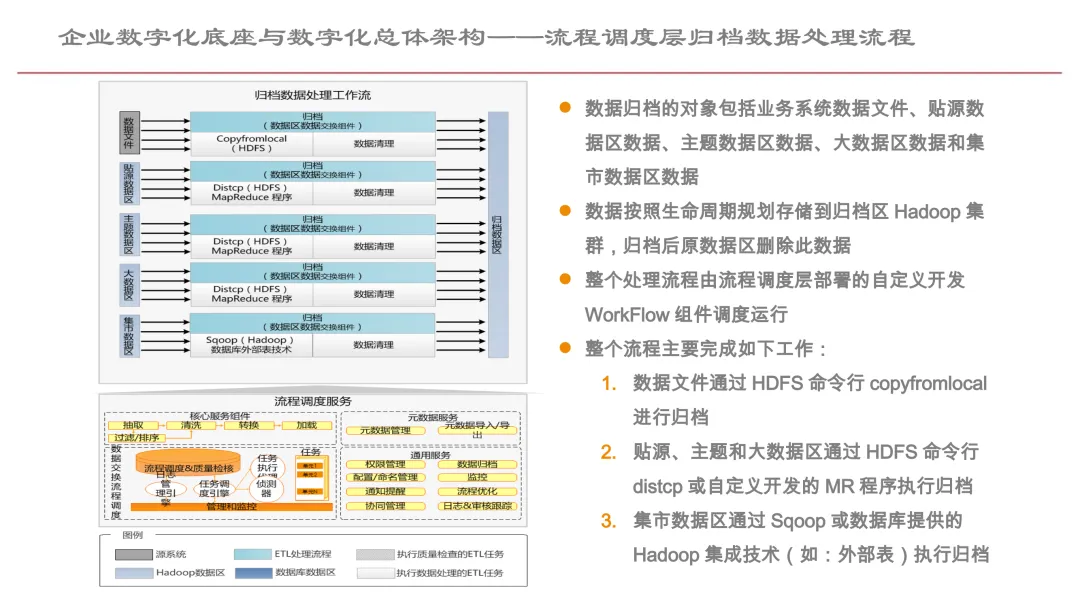Select the 集市数据区 source box

[129, 336]
